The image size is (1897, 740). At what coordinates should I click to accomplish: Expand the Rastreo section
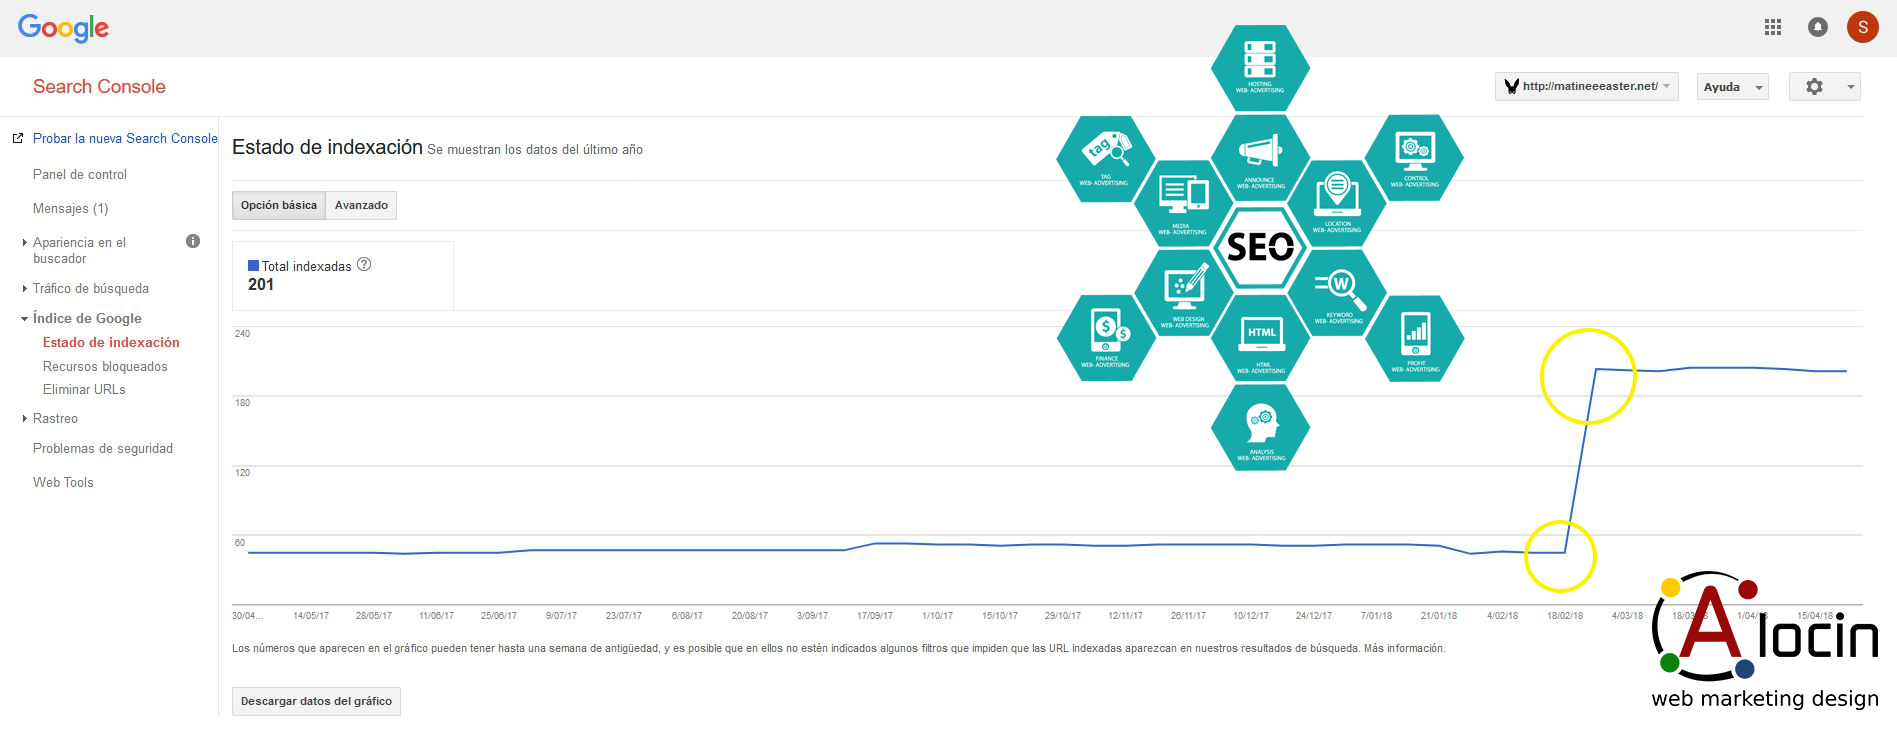tap(55, 418)
